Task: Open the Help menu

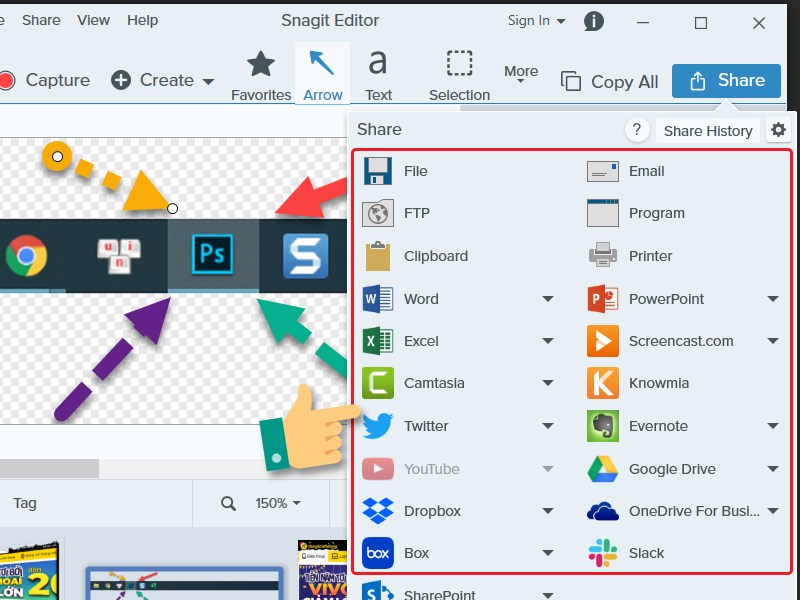Action: (x=142, y=20)
